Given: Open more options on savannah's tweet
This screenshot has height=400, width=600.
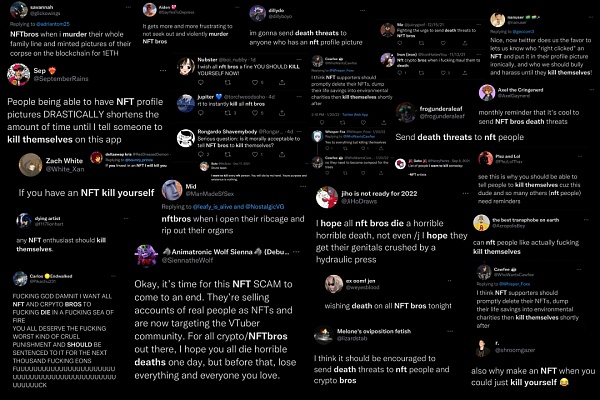Looking at the screenshot, I should [129, 7].
